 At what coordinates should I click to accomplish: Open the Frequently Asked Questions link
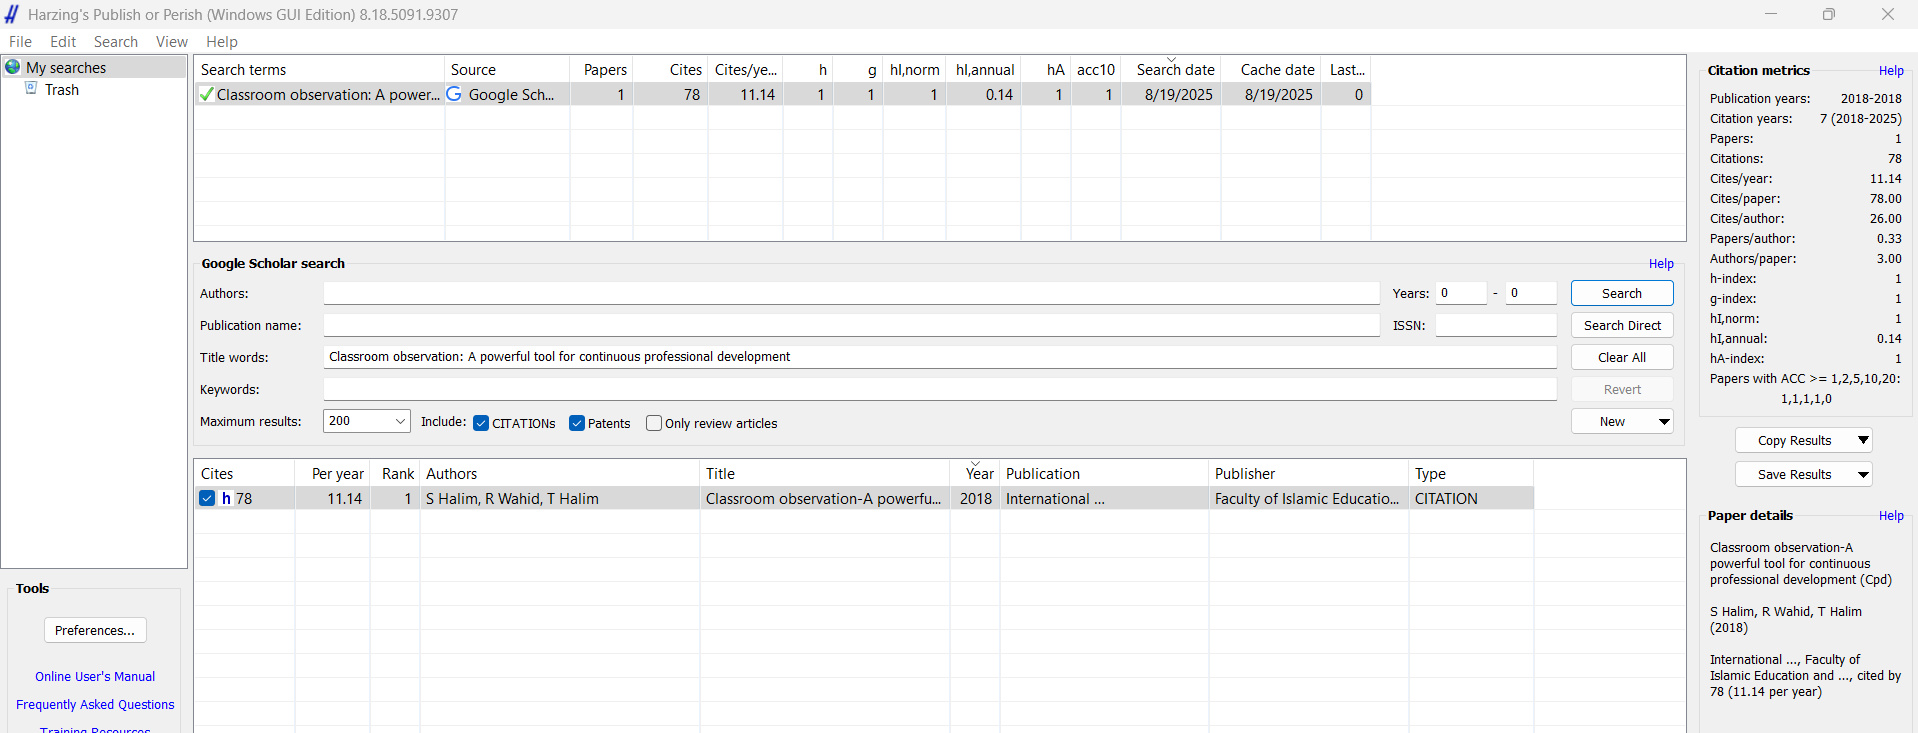tap(95, 704)
